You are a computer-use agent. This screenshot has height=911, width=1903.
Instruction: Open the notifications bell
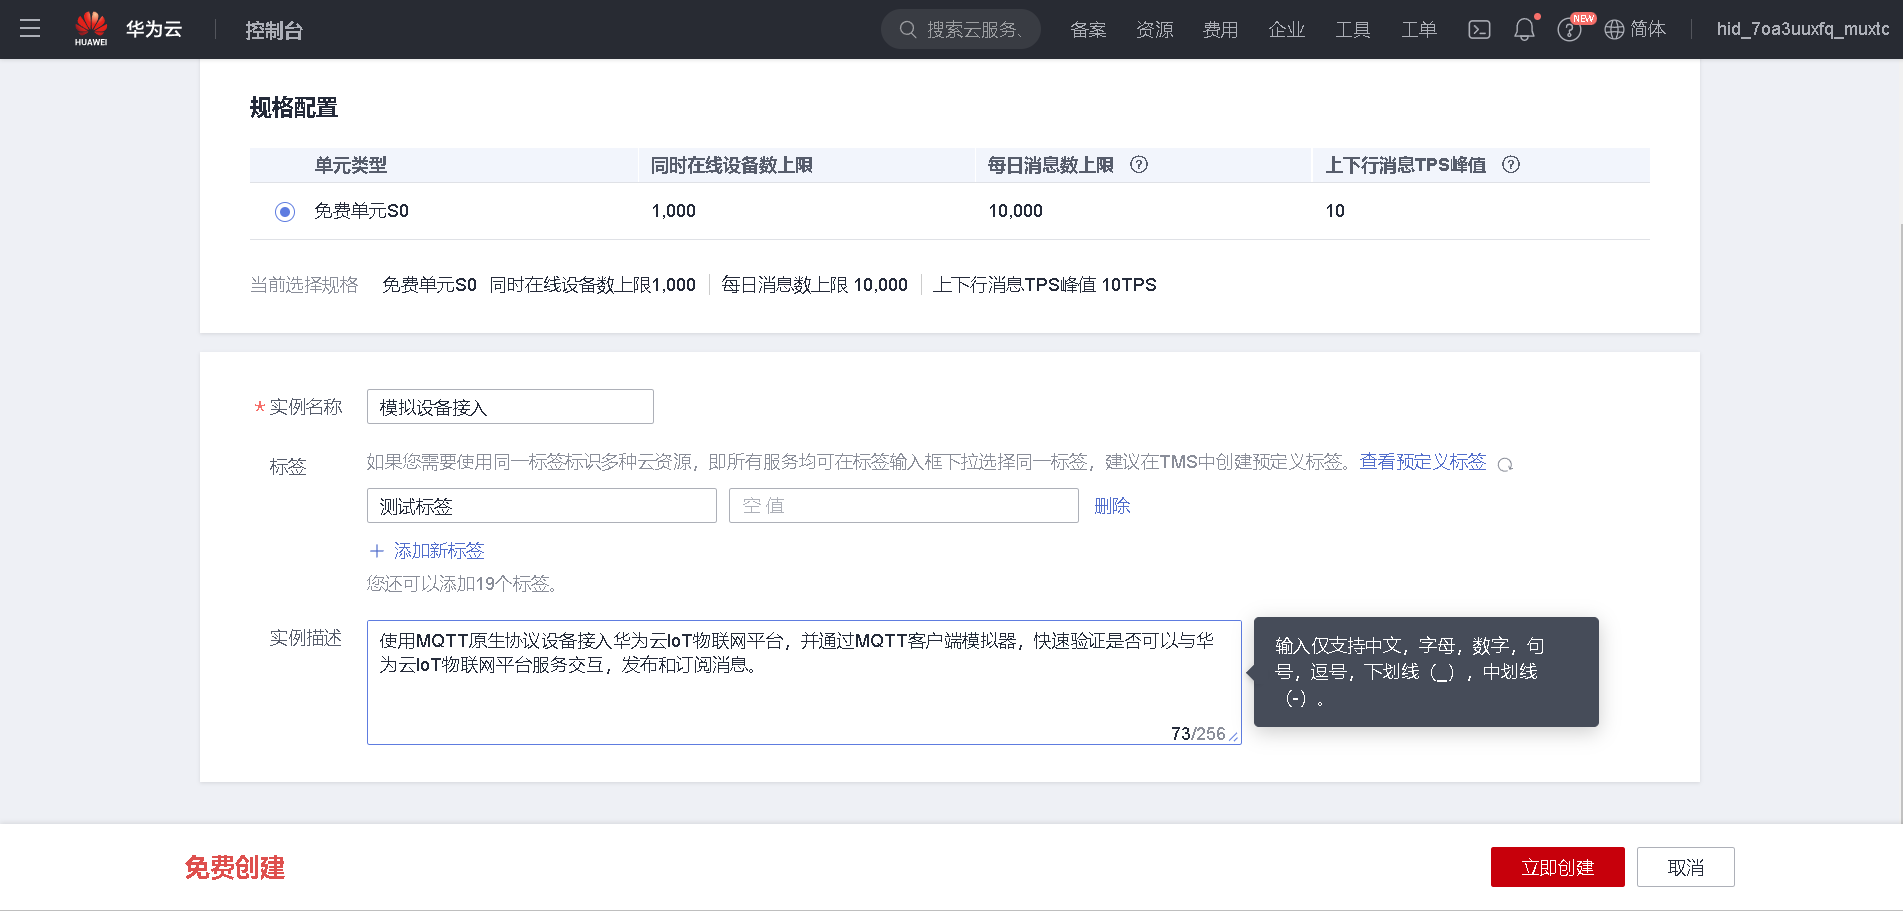tap(1524, 30)
